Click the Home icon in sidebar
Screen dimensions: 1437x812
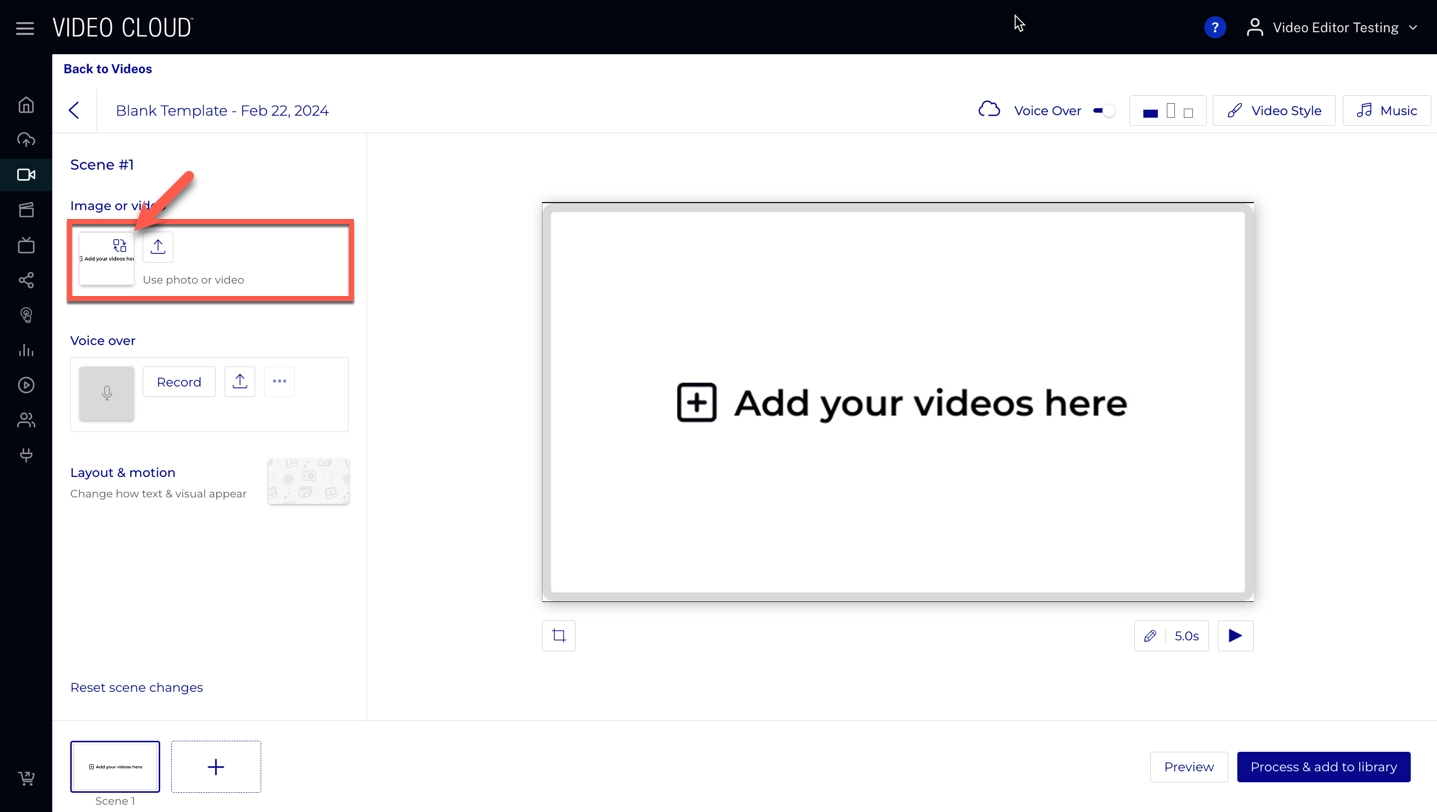[x=26, y=105]
